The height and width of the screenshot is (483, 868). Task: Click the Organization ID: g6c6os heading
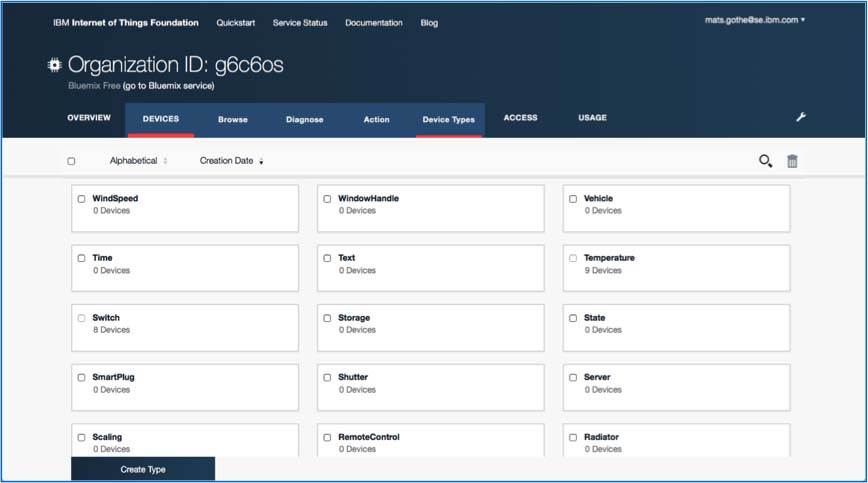tap(175, 65)
